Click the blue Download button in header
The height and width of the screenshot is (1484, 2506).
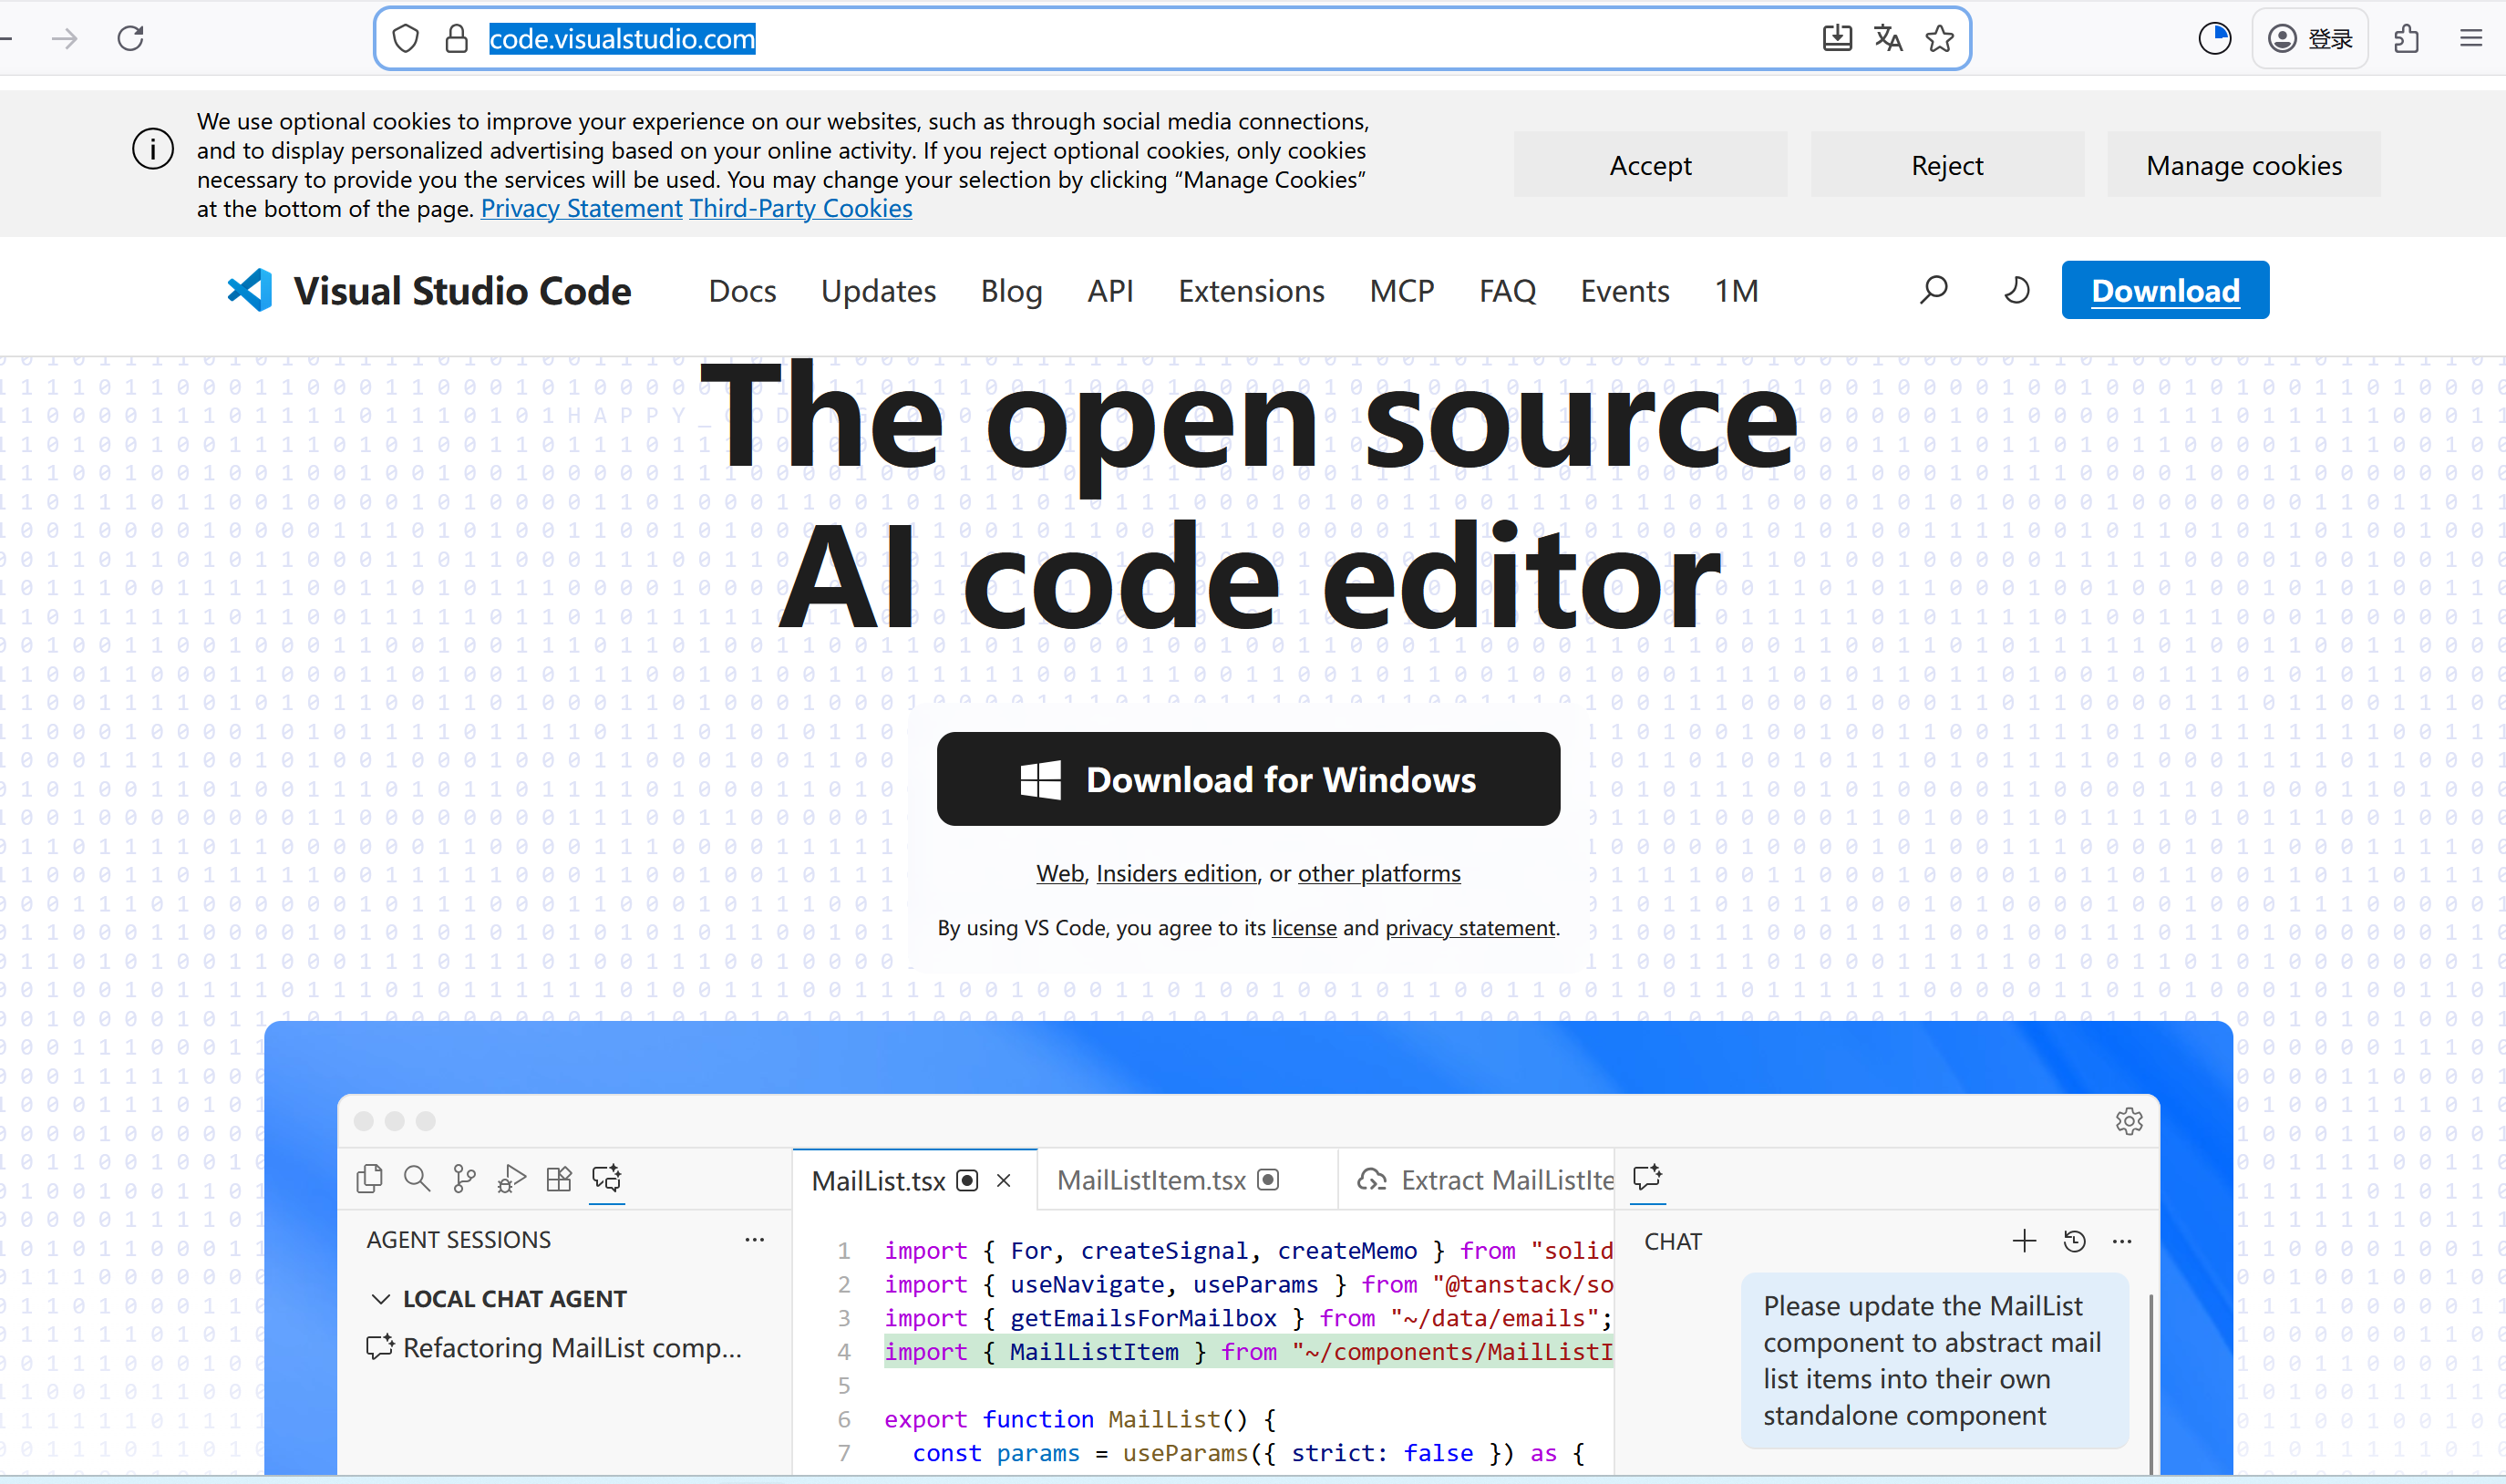[2165, 290]
